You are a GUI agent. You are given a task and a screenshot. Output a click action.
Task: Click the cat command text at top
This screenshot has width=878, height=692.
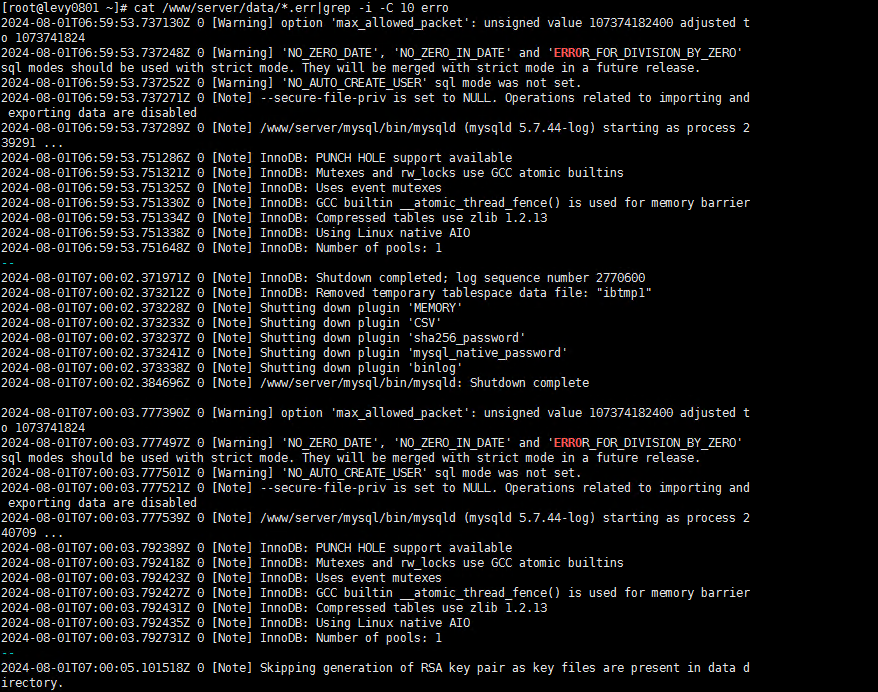click(291, 8)
